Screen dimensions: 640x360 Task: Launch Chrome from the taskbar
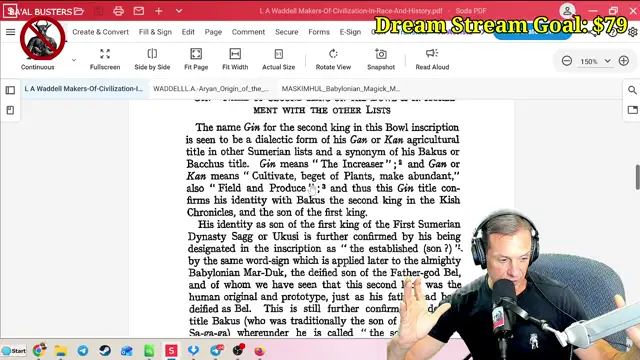pos(39,350)
